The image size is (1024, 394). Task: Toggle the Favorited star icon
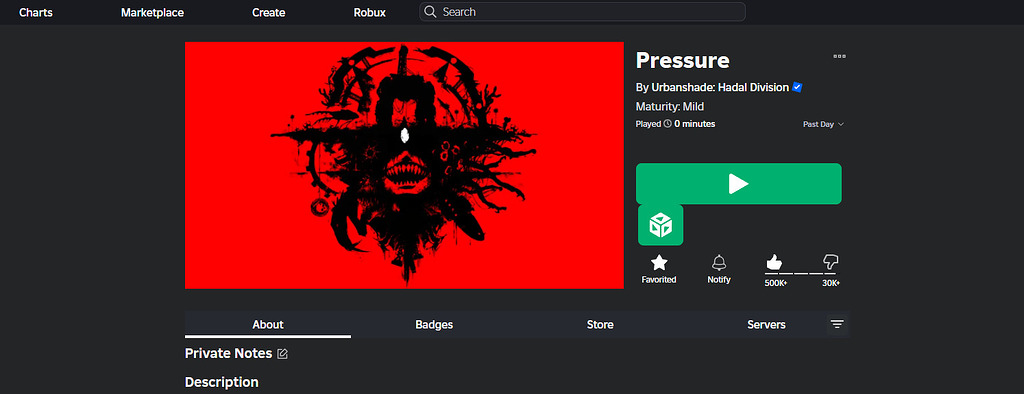click(x=659, y=263)
